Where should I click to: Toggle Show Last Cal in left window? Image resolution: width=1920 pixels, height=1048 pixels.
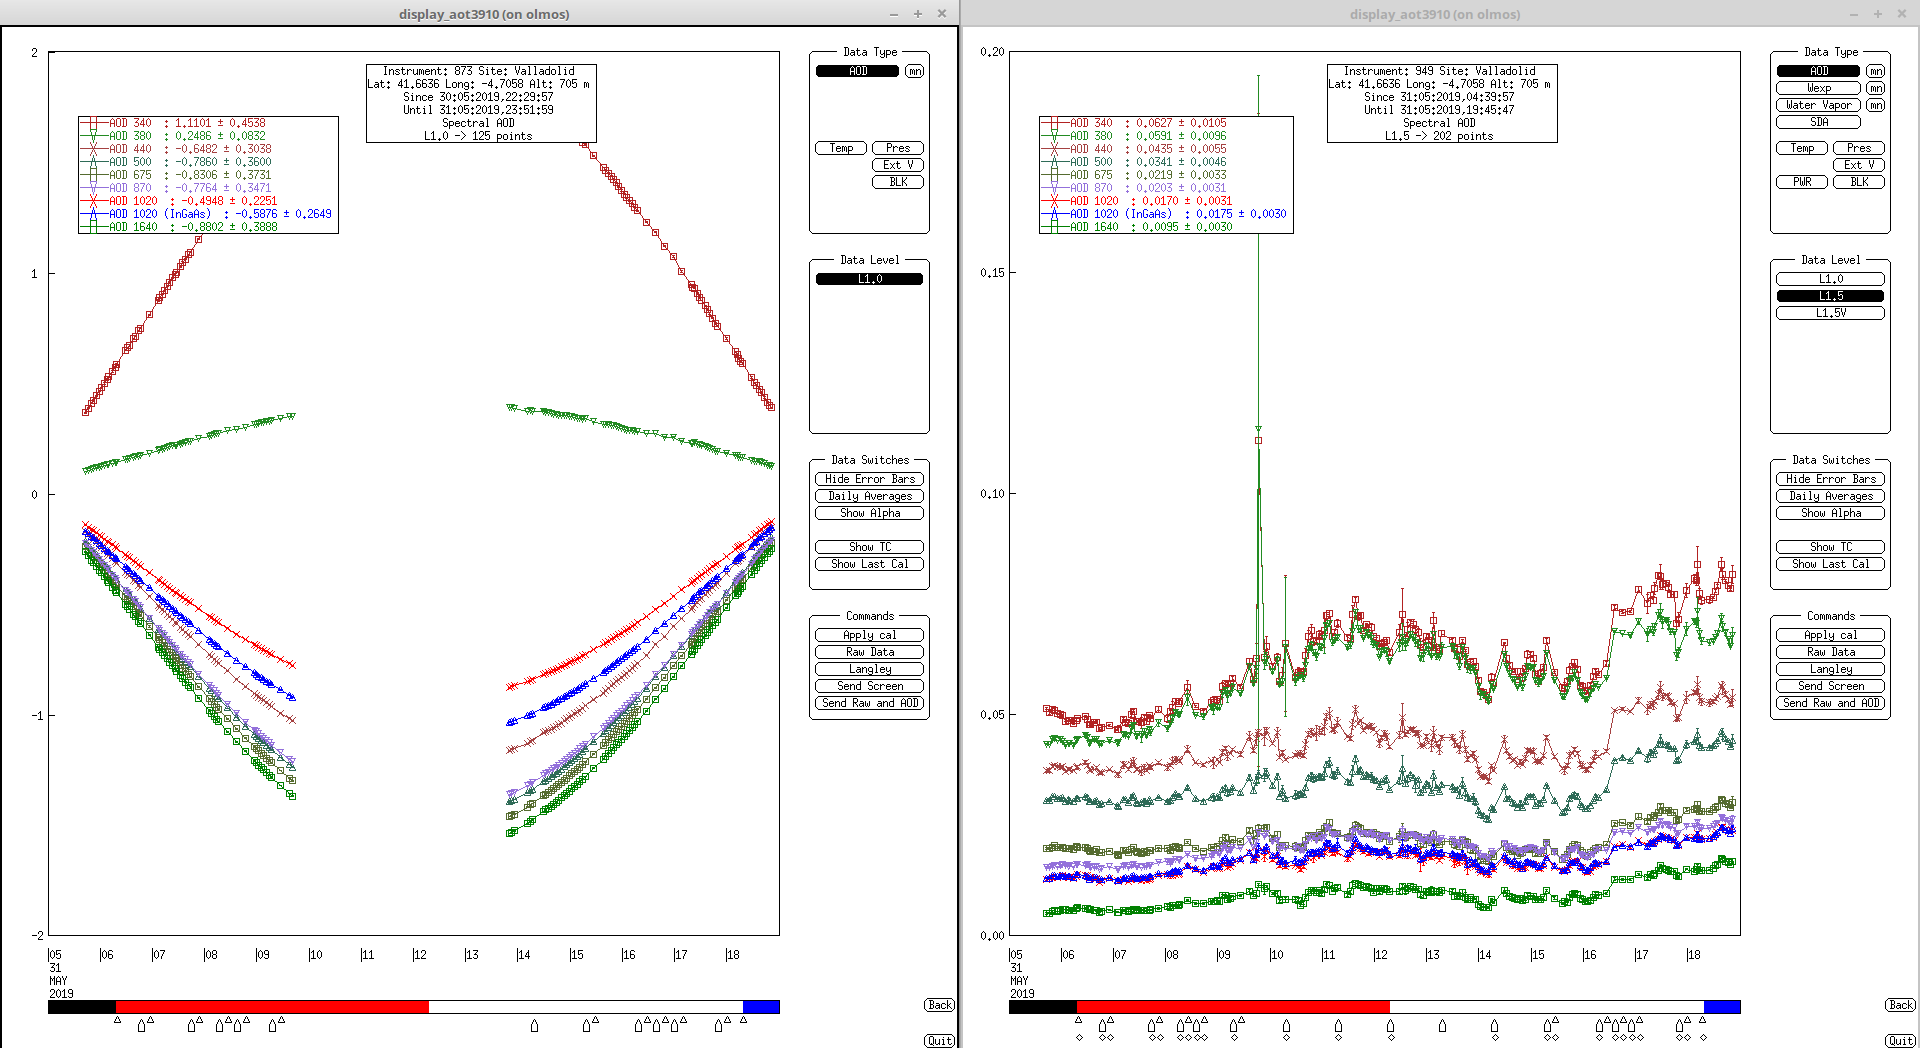pyautogui.click(x=870, y=564)
